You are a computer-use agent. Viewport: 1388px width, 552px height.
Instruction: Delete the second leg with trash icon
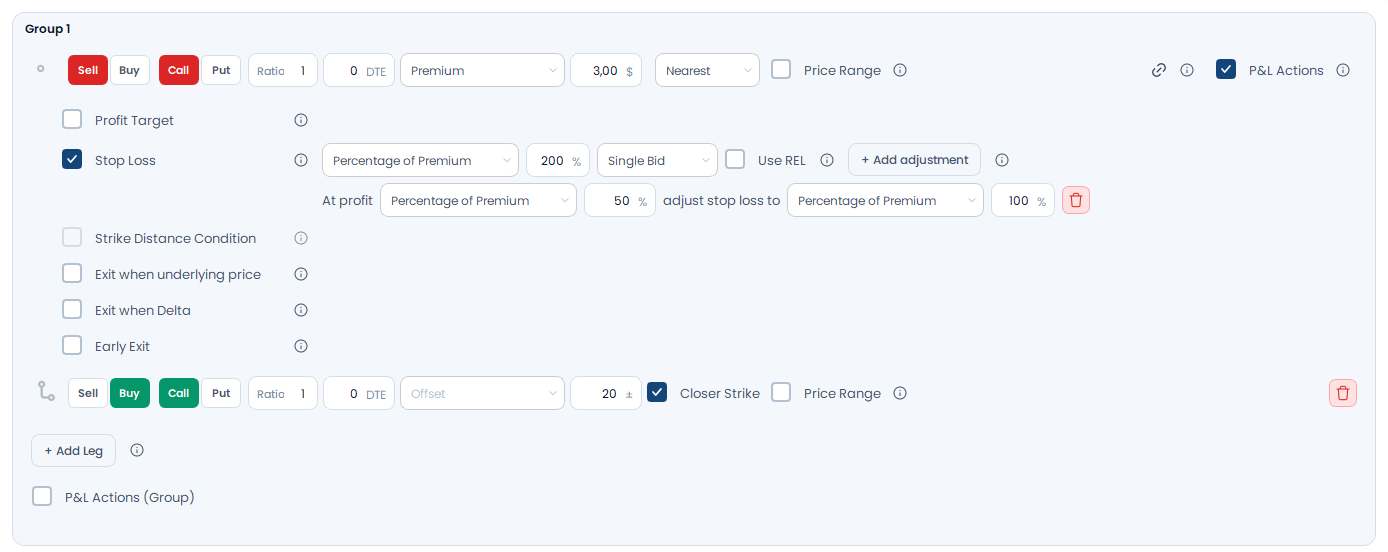tap(1343, 393)
